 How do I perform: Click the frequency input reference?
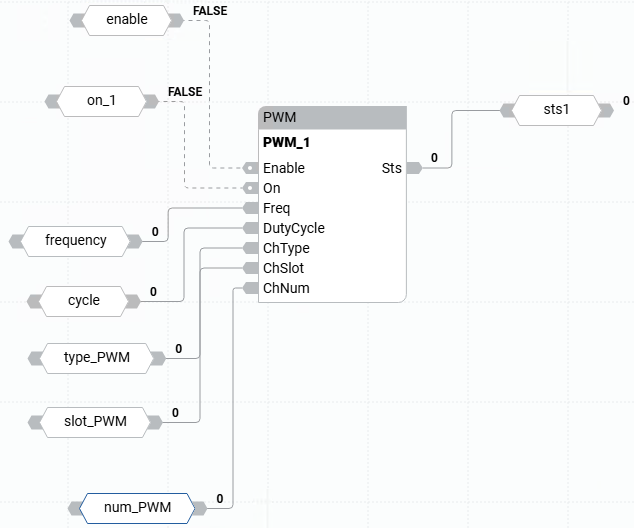coord(75,240)
